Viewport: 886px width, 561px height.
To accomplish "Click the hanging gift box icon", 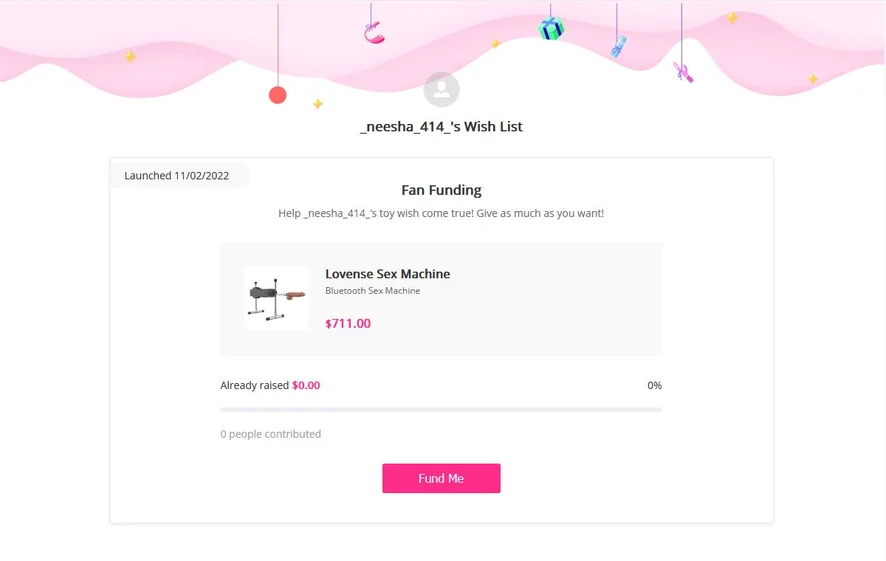I will coord(551,28).
